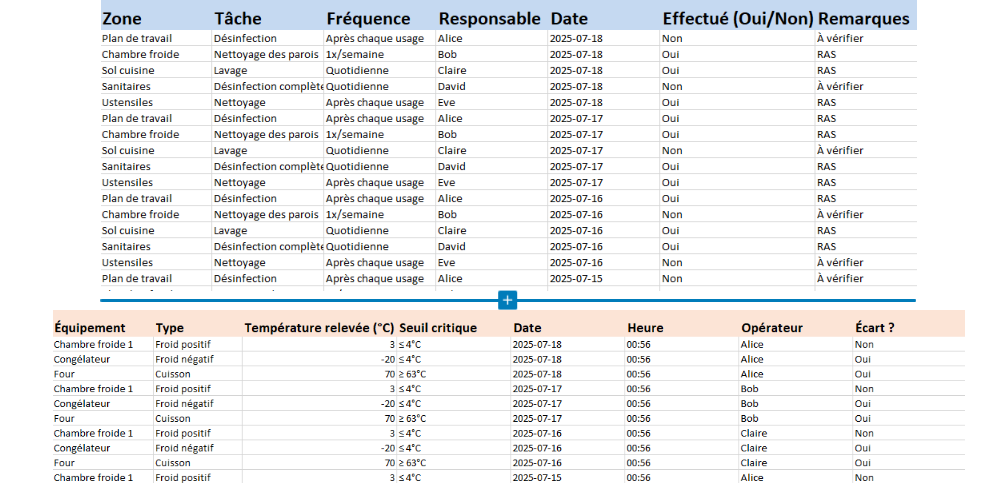The height and width of the screenshot is (483, 1004).
Task: Select the Seuil critique column header
Action: 438,328
